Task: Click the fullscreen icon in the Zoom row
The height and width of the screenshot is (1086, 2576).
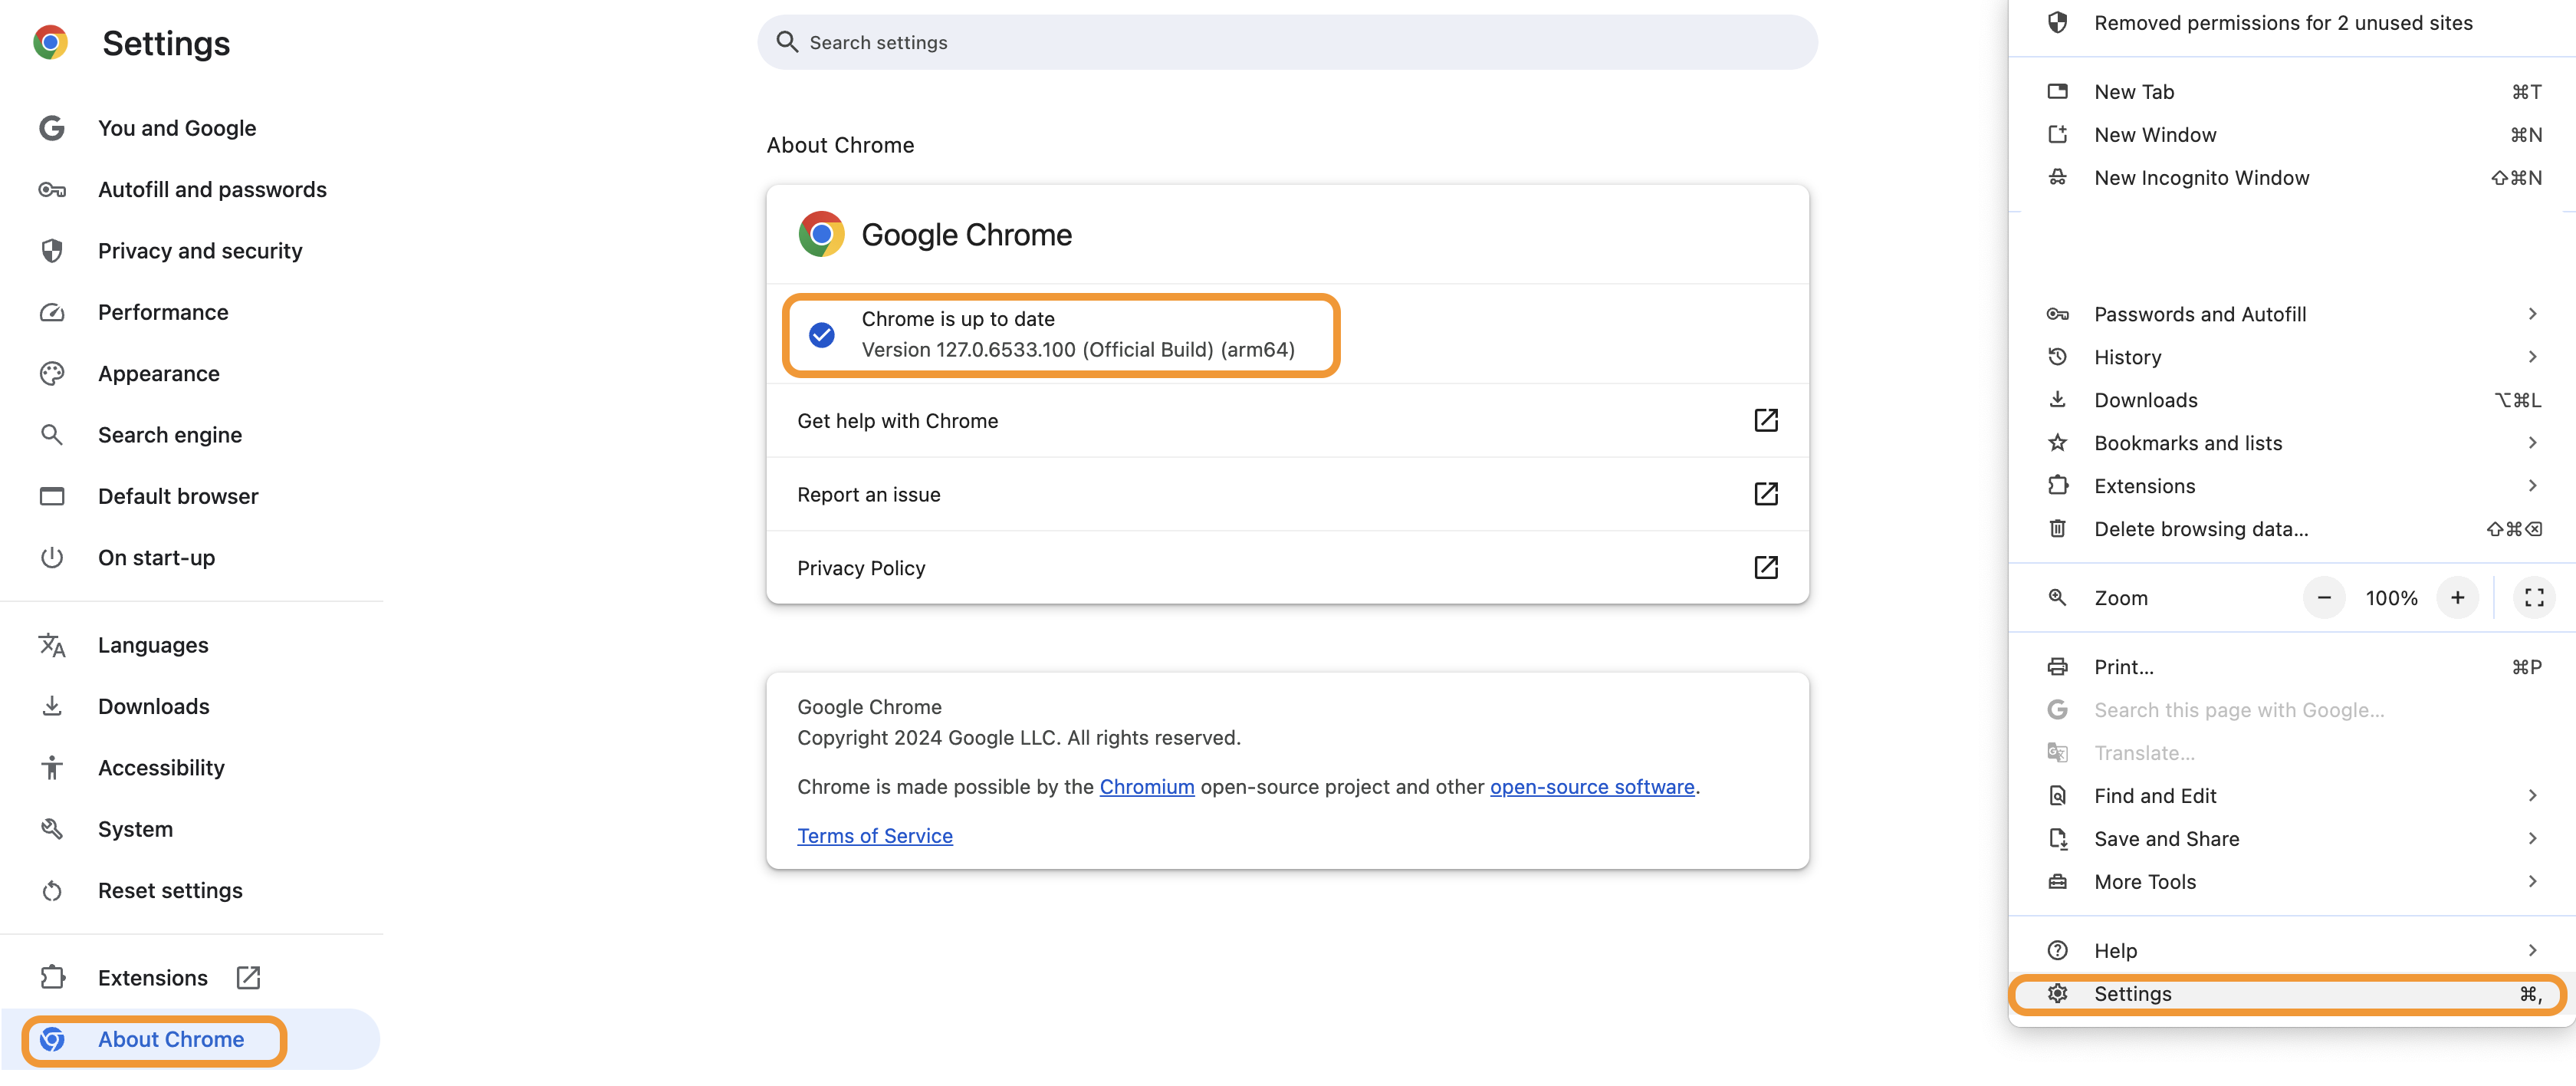Action: tap(2533, 598)
